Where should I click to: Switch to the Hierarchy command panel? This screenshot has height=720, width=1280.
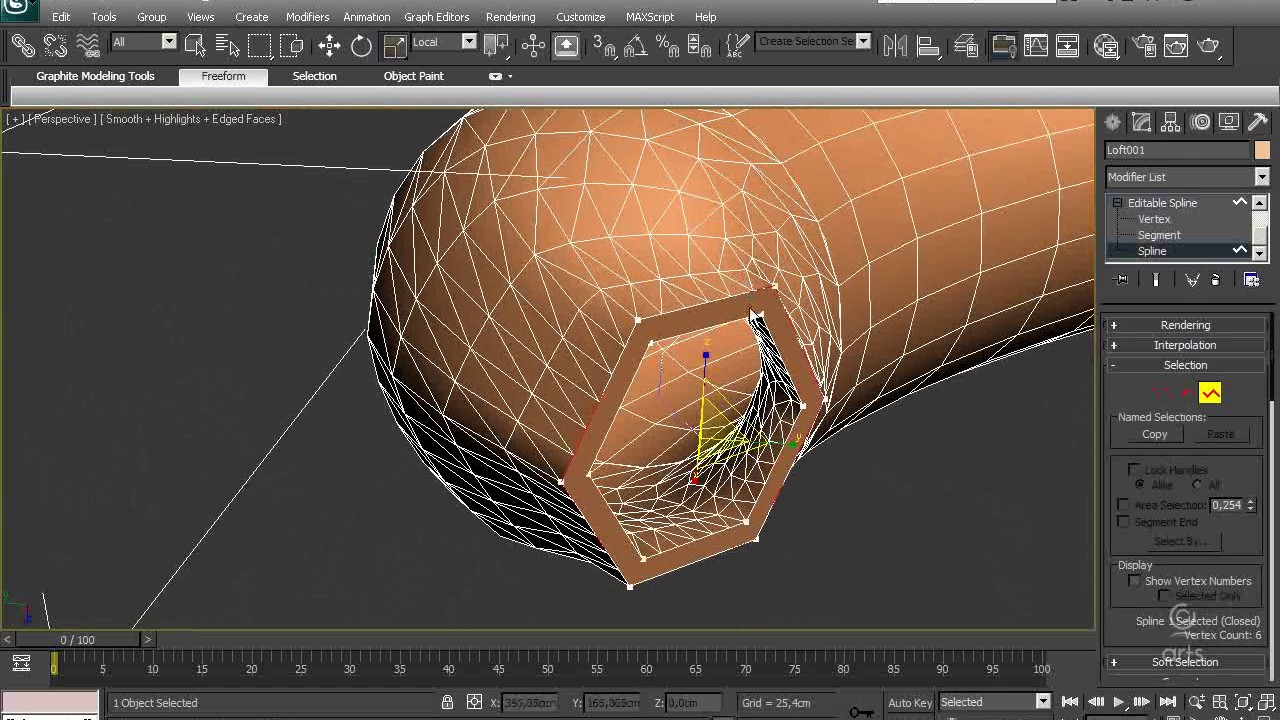click(1171, 122)
